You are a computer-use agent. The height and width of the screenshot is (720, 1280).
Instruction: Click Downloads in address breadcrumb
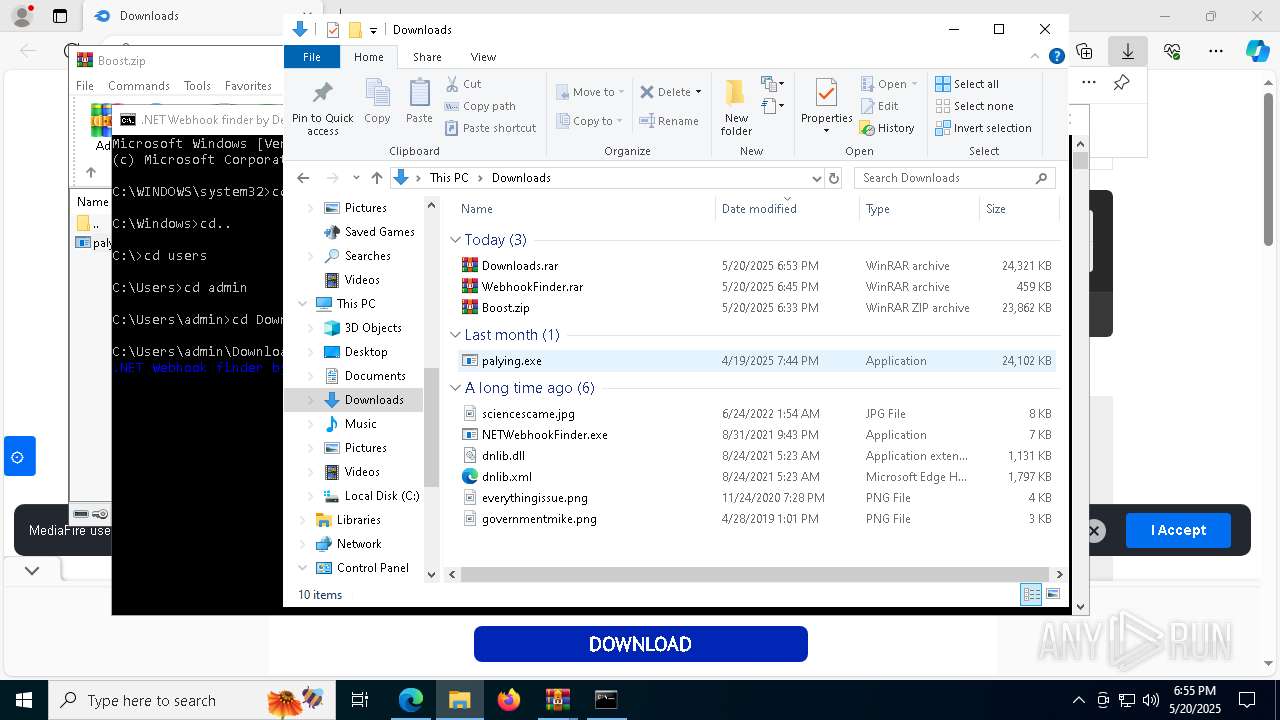(521, 178)
